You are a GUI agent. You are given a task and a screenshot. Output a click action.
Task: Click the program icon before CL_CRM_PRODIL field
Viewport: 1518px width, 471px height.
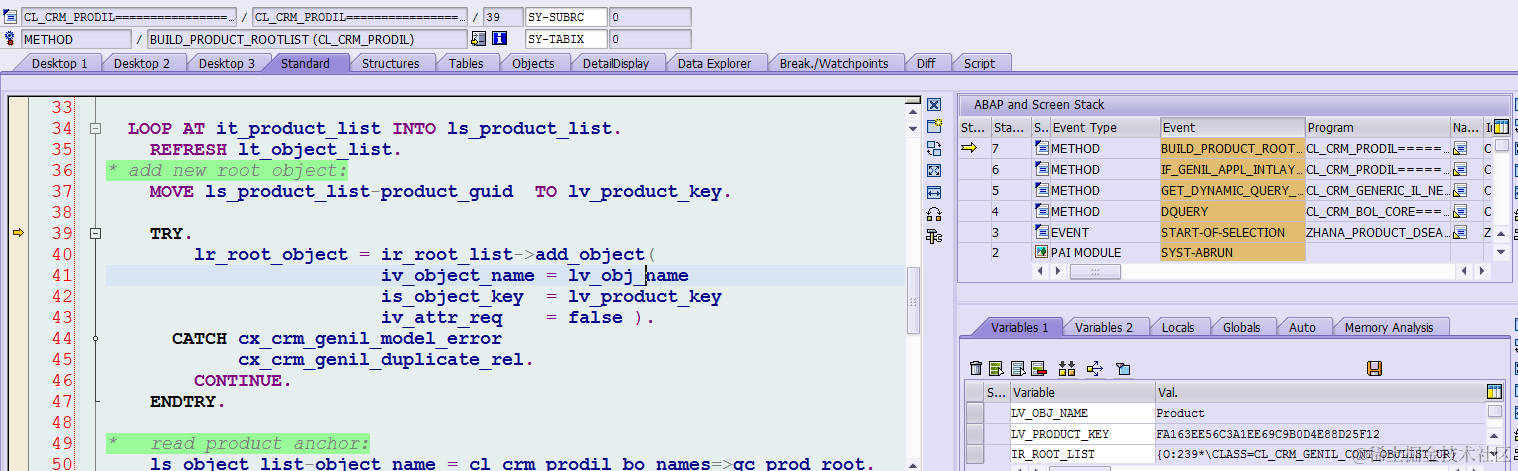11,17
